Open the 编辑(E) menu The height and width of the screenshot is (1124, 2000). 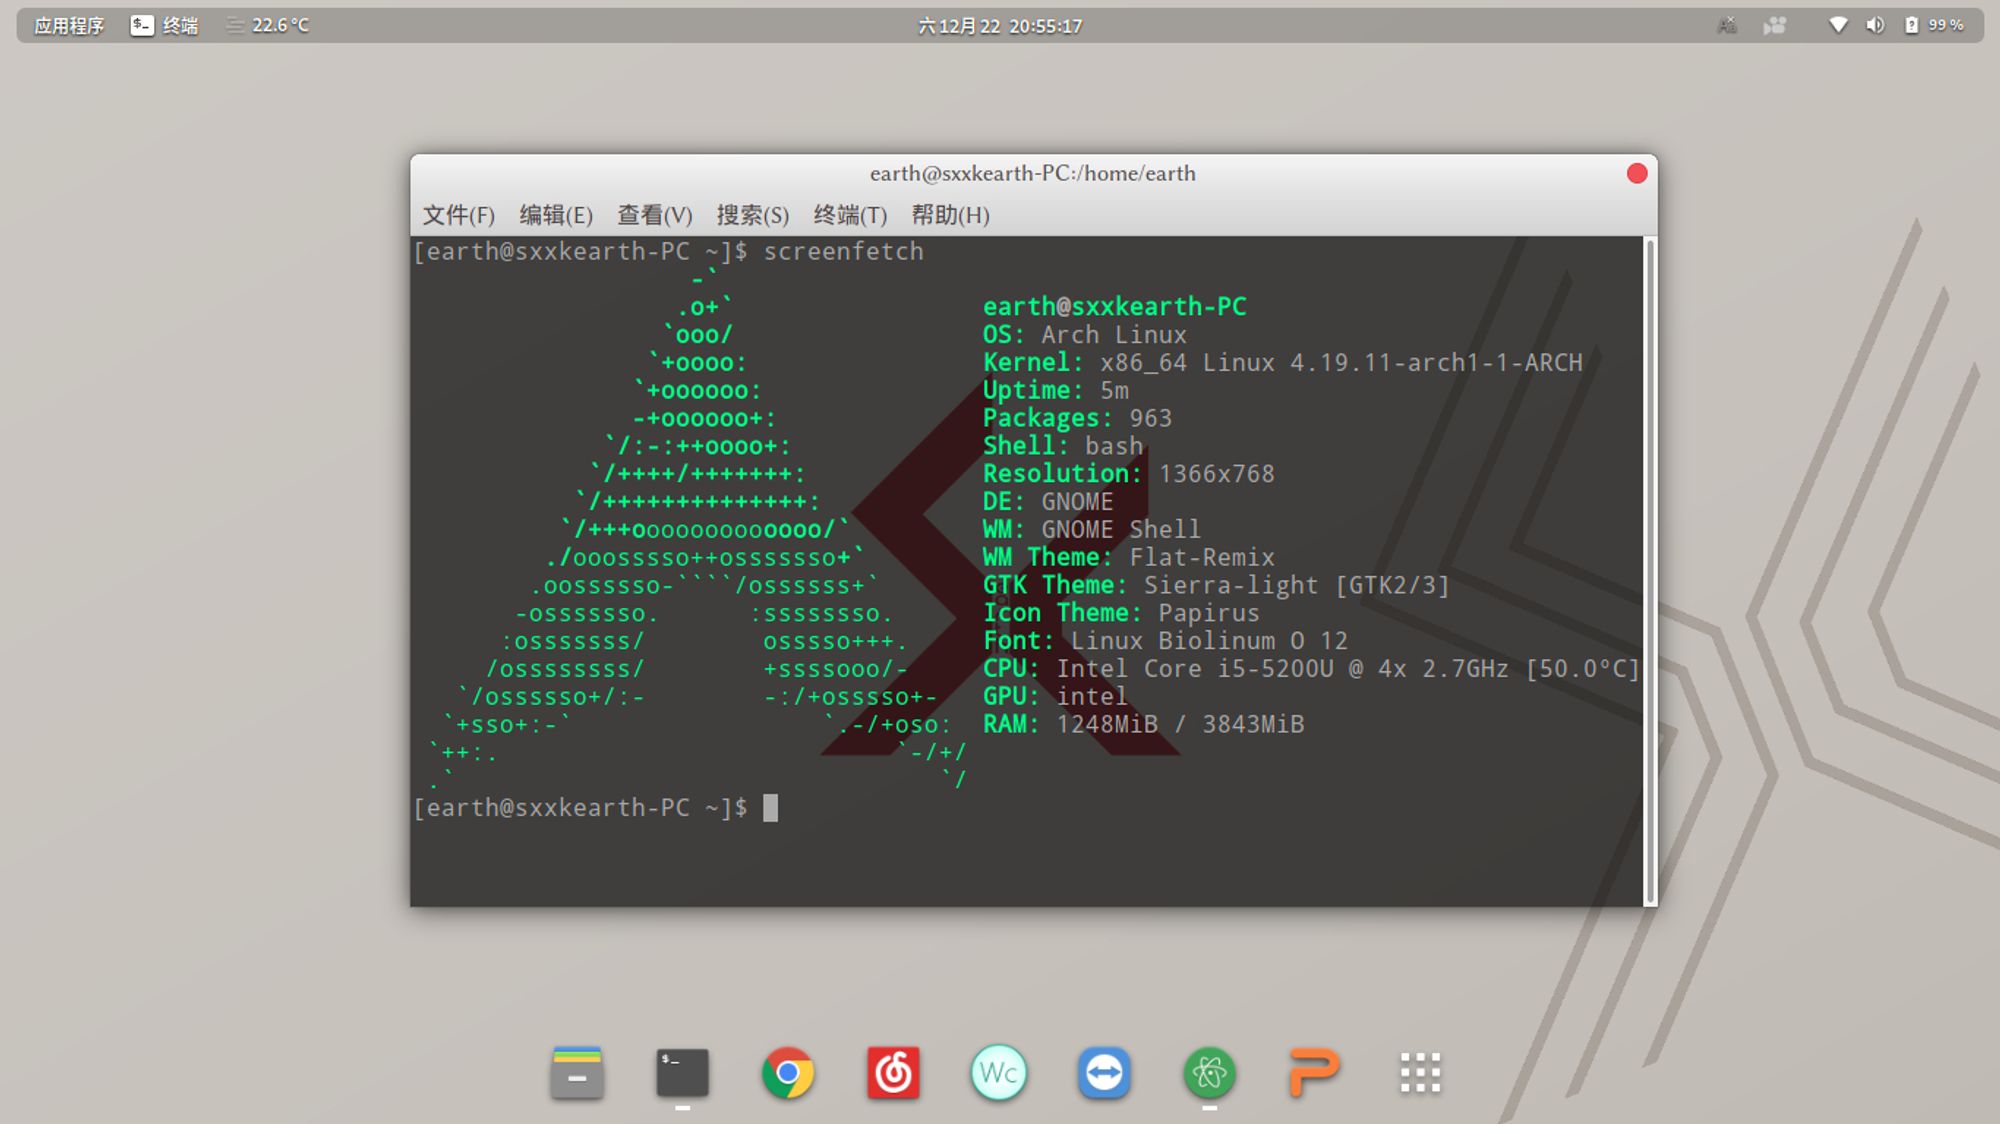pyautogui.click(x=556, y=215)
